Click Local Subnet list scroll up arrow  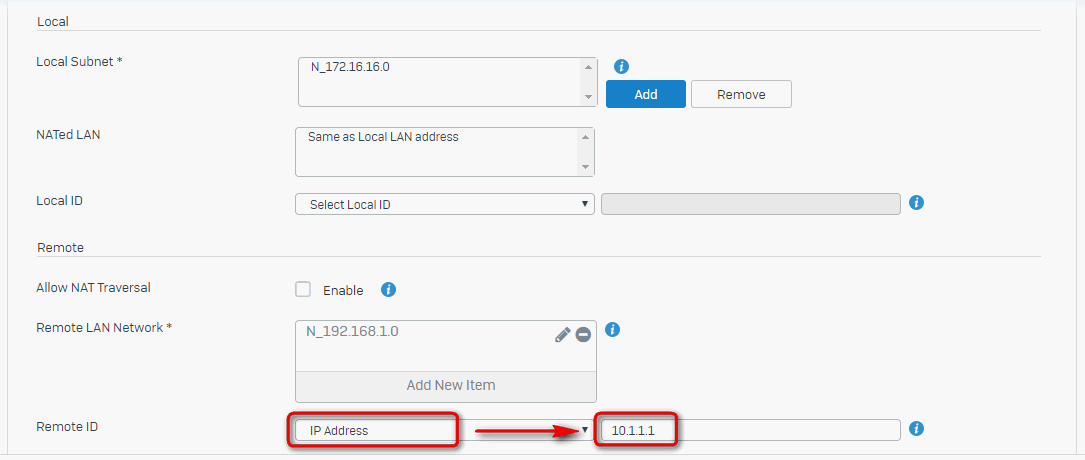click(588, 67)
